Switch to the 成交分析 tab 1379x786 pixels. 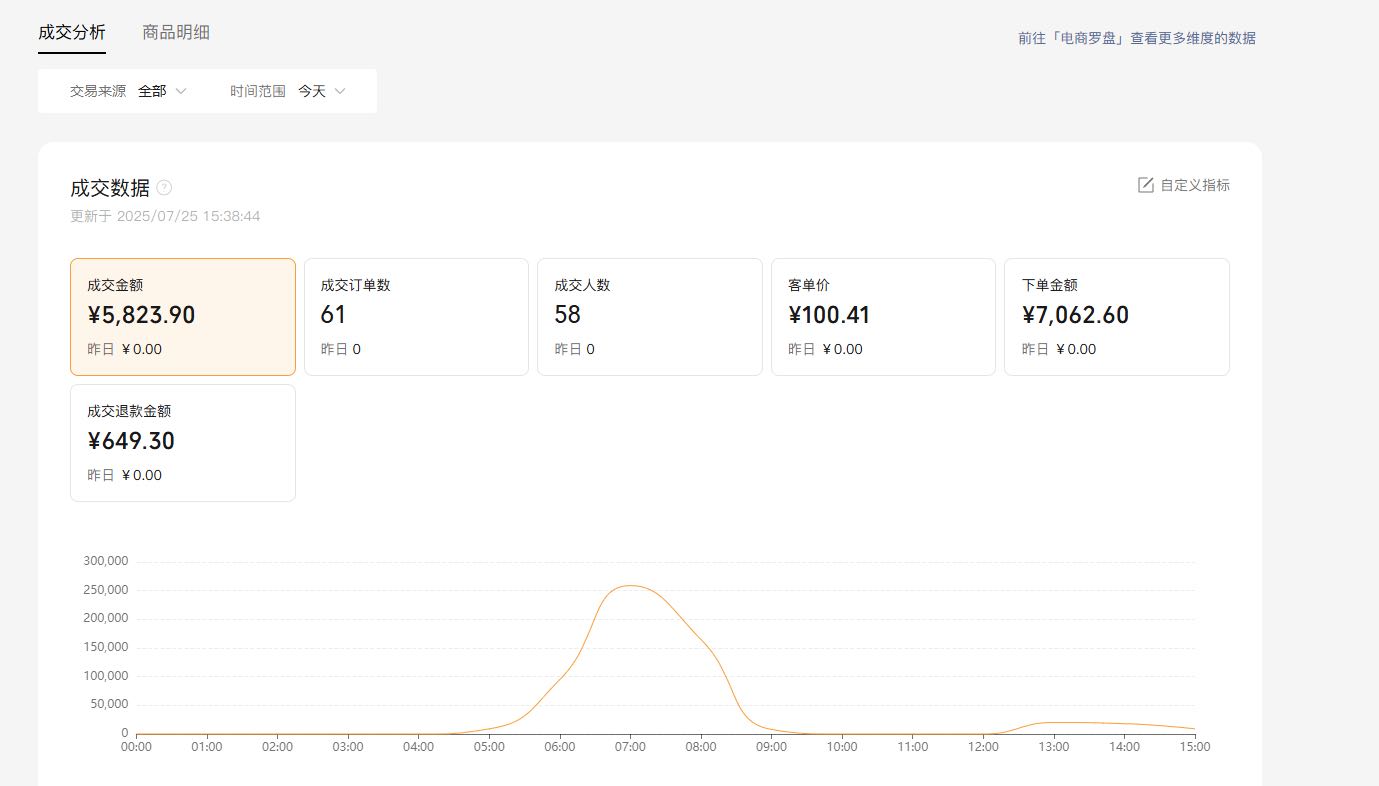tap(72, 32)
